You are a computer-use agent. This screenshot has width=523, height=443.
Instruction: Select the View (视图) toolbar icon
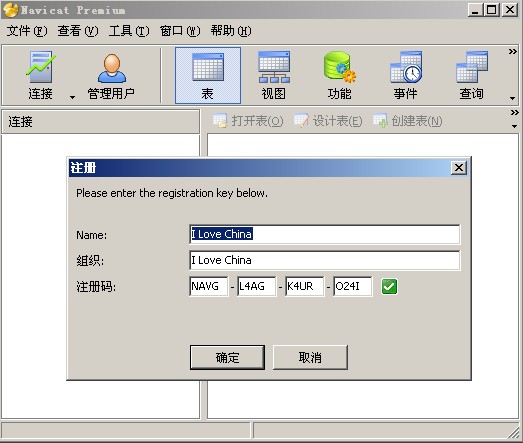pos(274,76)
